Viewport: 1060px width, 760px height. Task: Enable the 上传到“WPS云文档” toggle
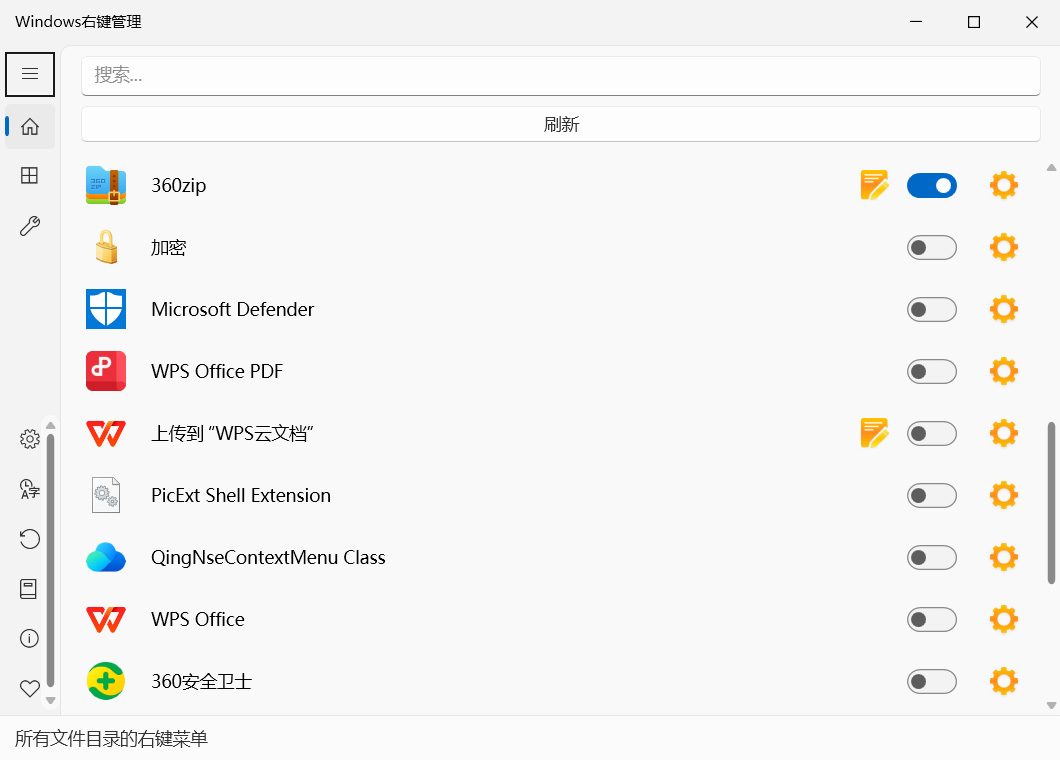(x=932, y=433)
